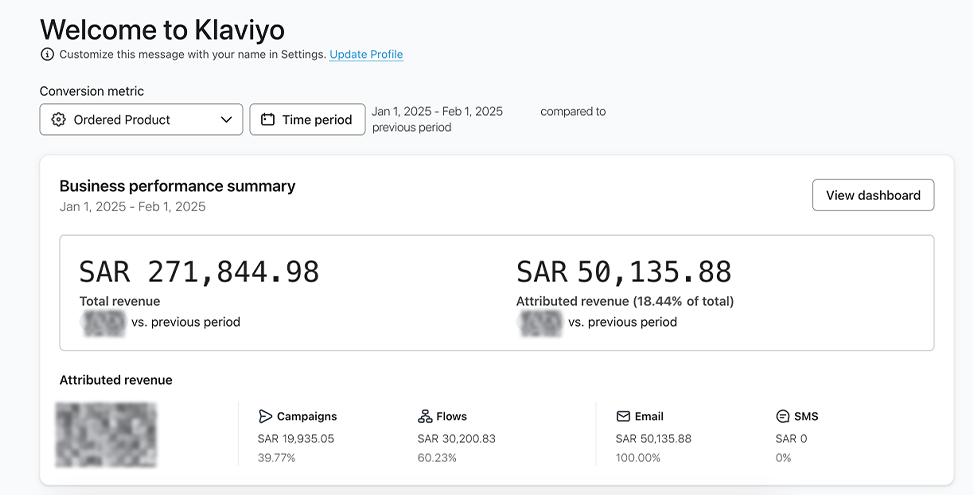
Task: Open the Update Profile link
Action: coord(366,54)
